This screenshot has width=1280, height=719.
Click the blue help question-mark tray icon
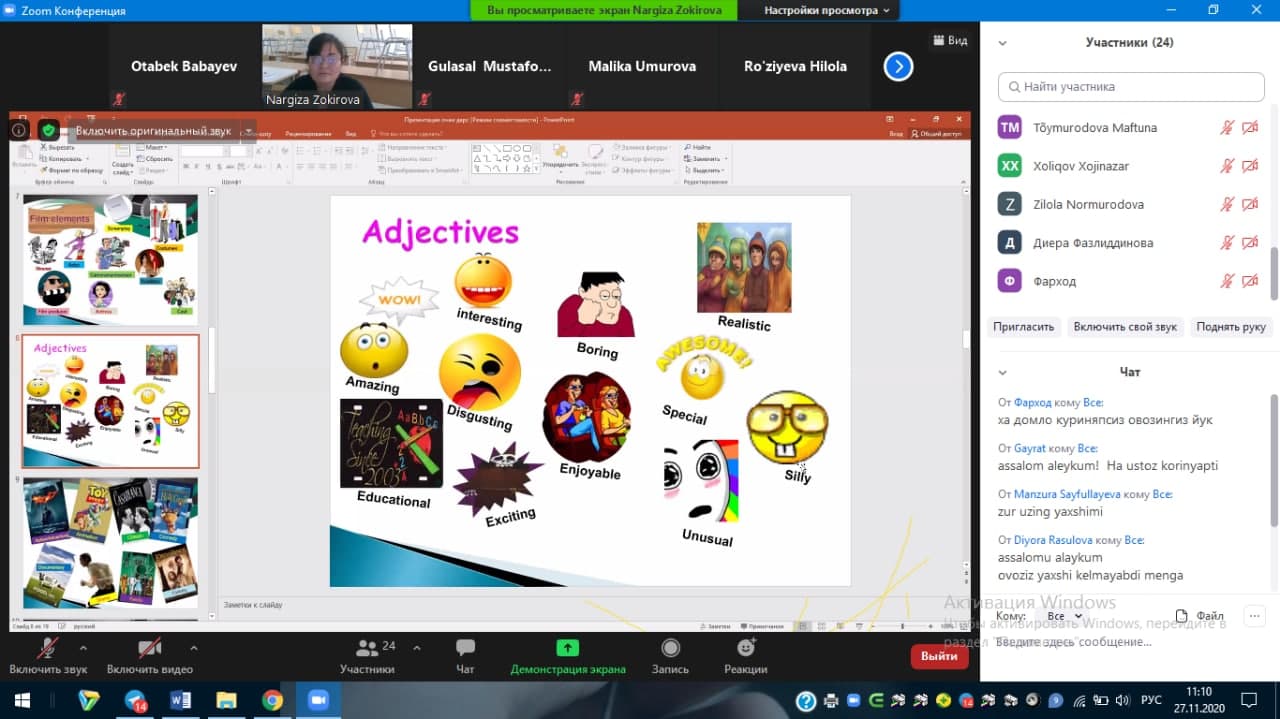pyautogui.click(x=806, y=701)
